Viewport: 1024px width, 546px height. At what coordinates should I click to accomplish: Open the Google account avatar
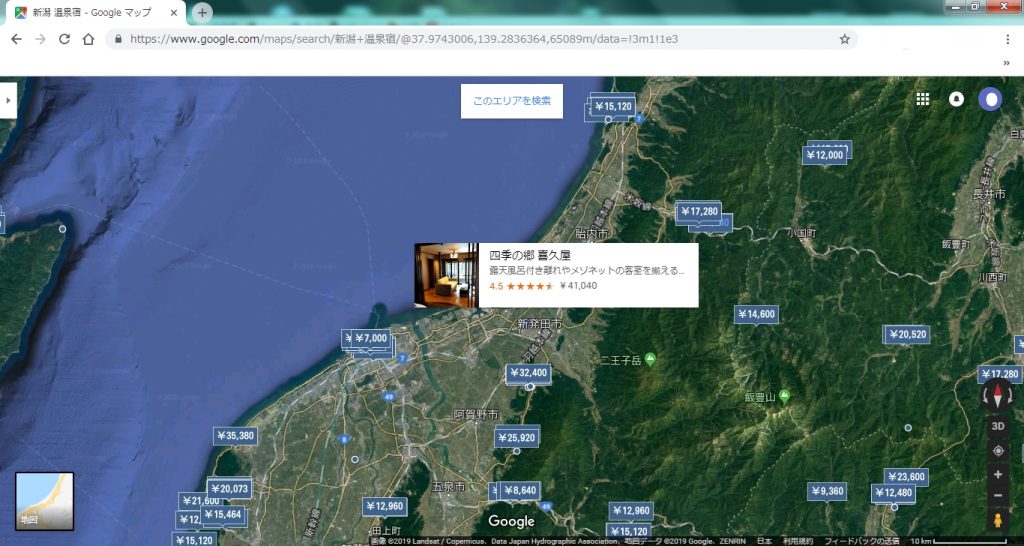coord(990,99)
